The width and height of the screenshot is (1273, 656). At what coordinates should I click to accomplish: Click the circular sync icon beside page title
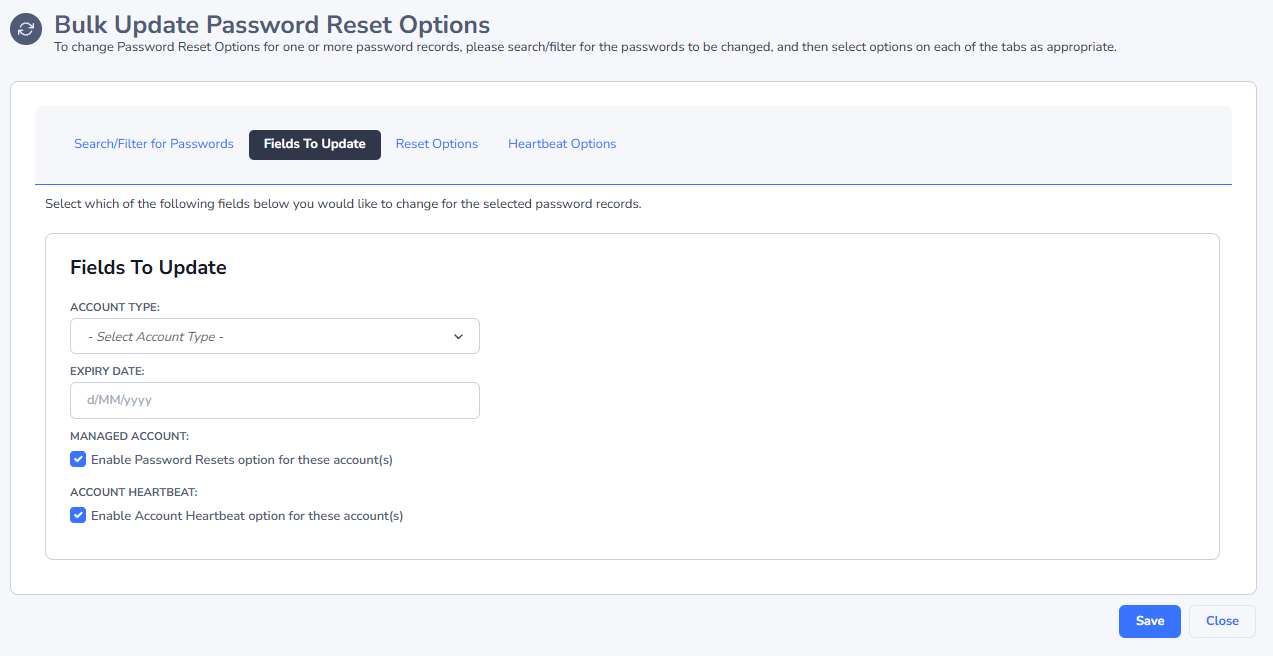(26, 28)
